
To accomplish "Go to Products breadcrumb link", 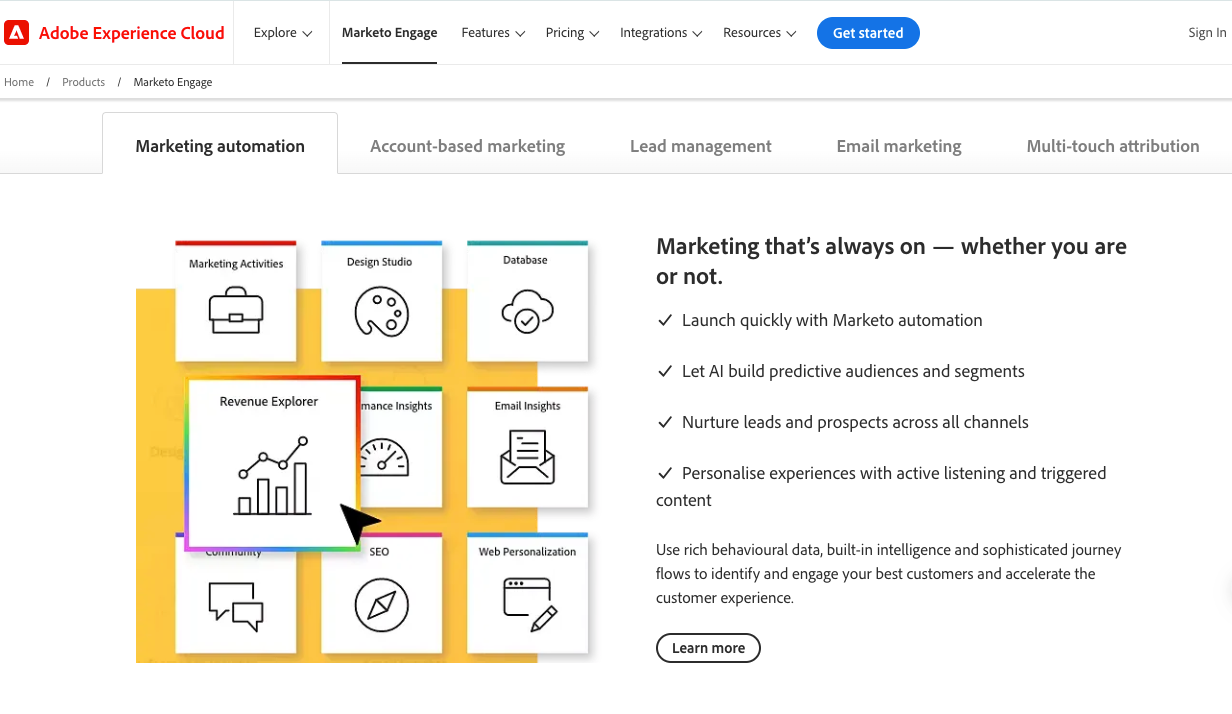I will click(83, 82).
